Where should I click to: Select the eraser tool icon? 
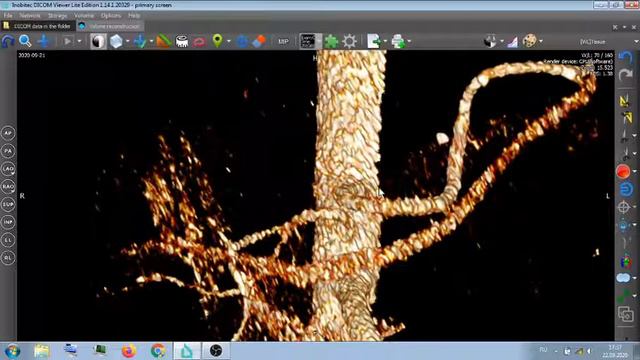(259, 41)
